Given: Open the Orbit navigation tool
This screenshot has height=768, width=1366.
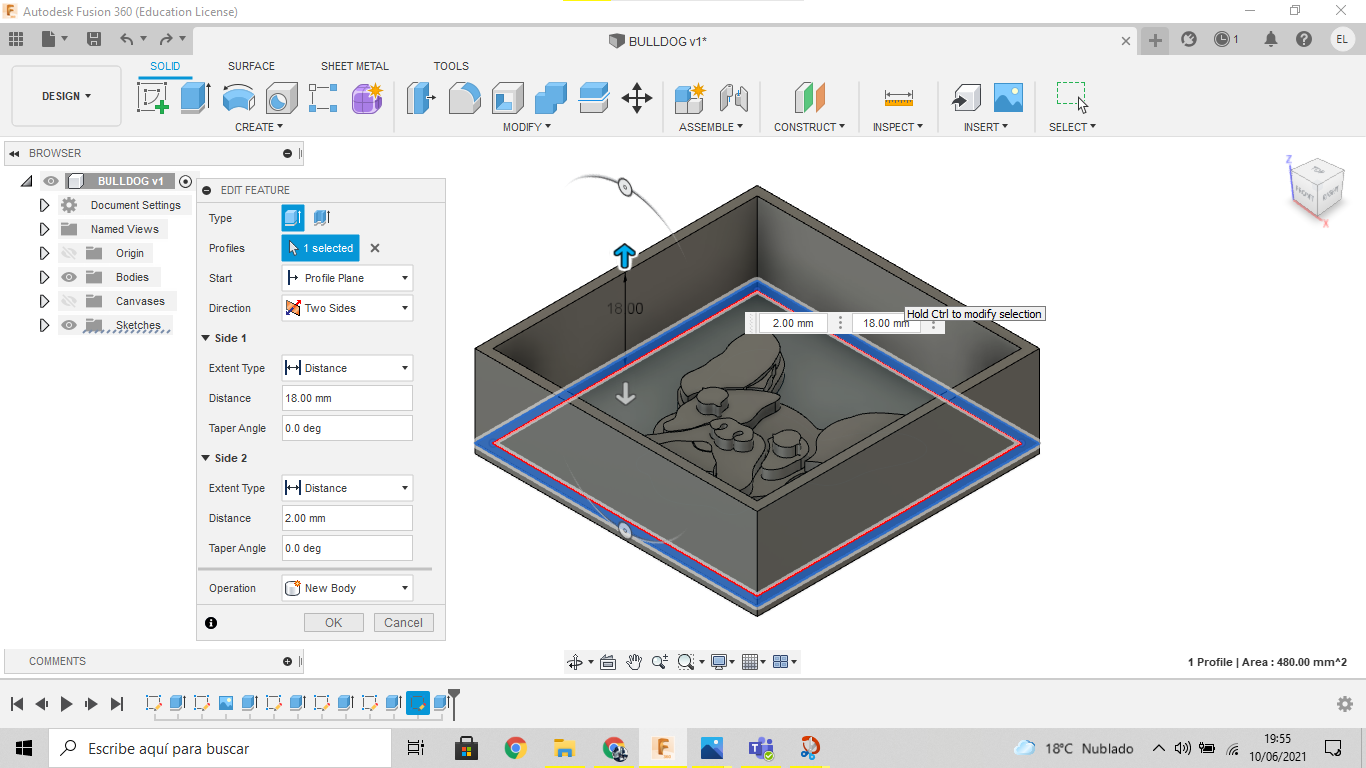Looking at the screenshot, I should point(575,662).
